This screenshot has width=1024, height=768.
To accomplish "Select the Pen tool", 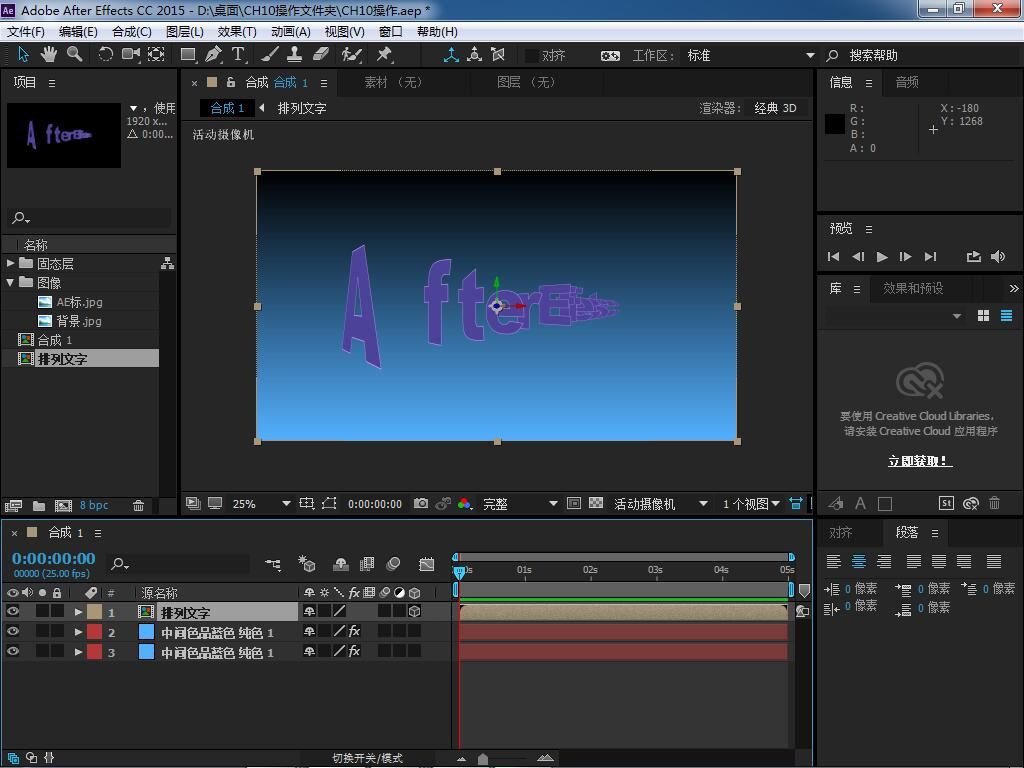I will (213, 55).
